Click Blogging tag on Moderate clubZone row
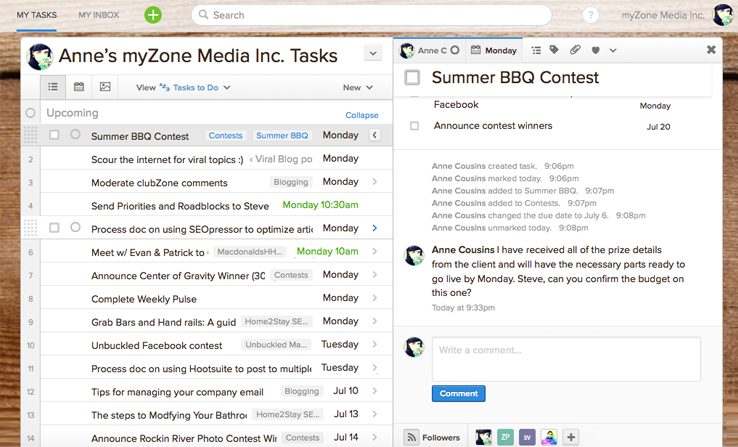The height and width of the screenshot is (447, 738). (x=291, y=182)
